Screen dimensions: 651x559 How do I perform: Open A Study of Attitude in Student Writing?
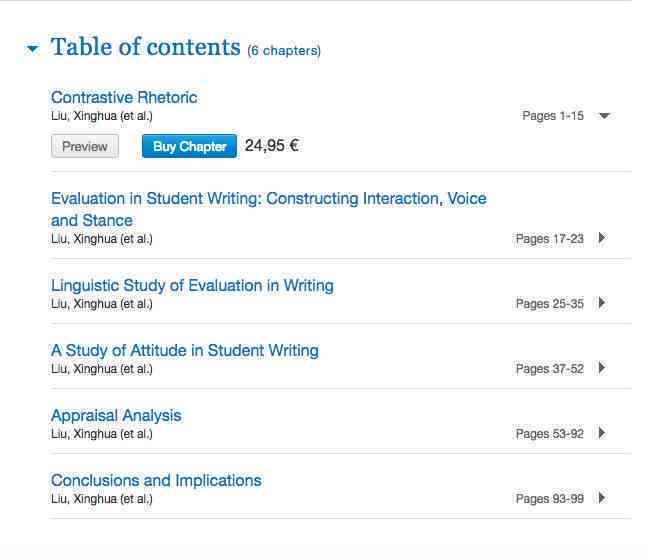pyautogui.click(x=185, y=351)
